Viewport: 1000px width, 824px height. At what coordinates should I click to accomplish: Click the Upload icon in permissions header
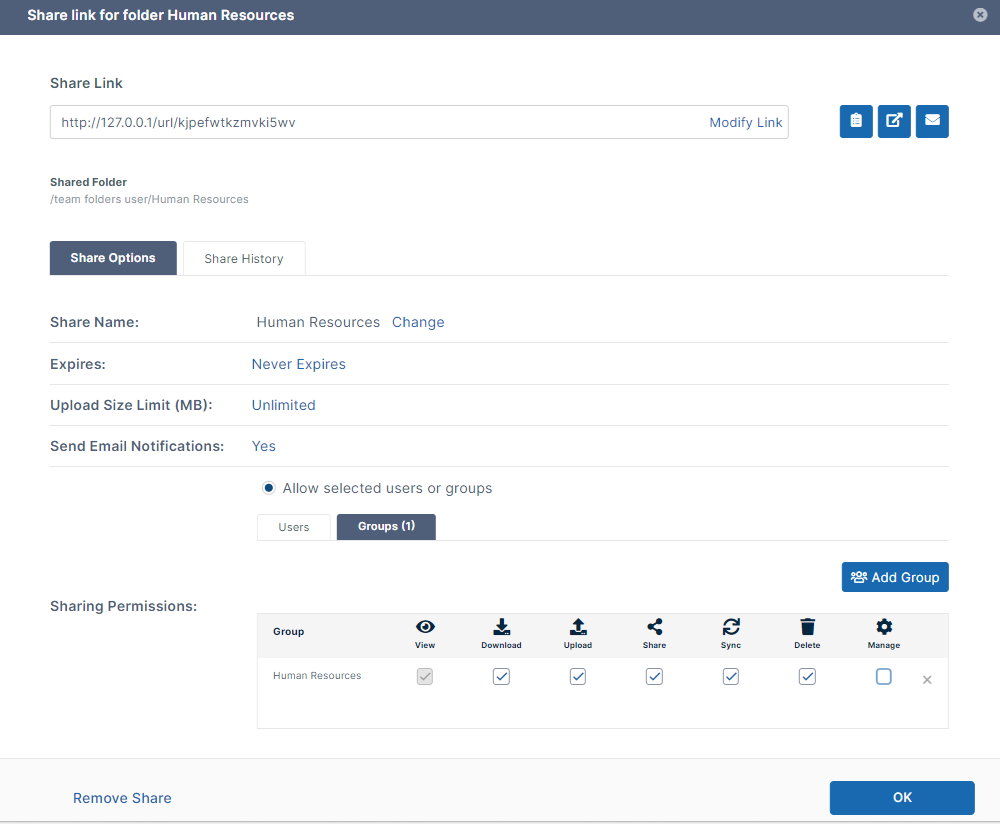click(x=578, y=627)
